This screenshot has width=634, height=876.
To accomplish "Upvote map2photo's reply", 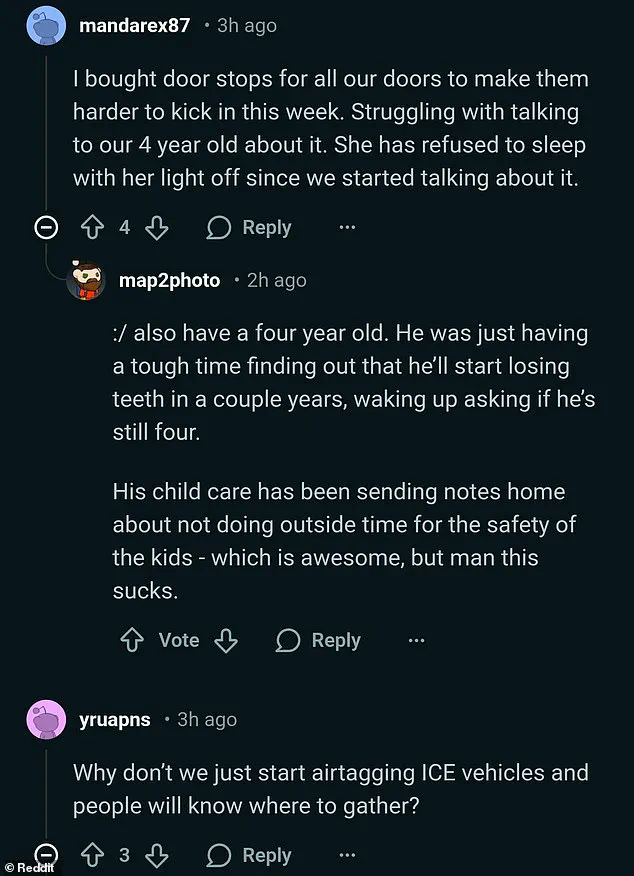I will point(131,640).
